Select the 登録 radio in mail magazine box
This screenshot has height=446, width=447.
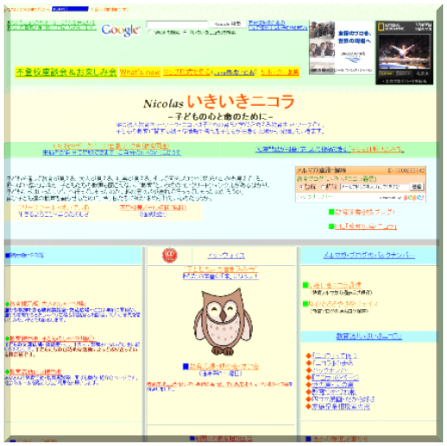301,187
